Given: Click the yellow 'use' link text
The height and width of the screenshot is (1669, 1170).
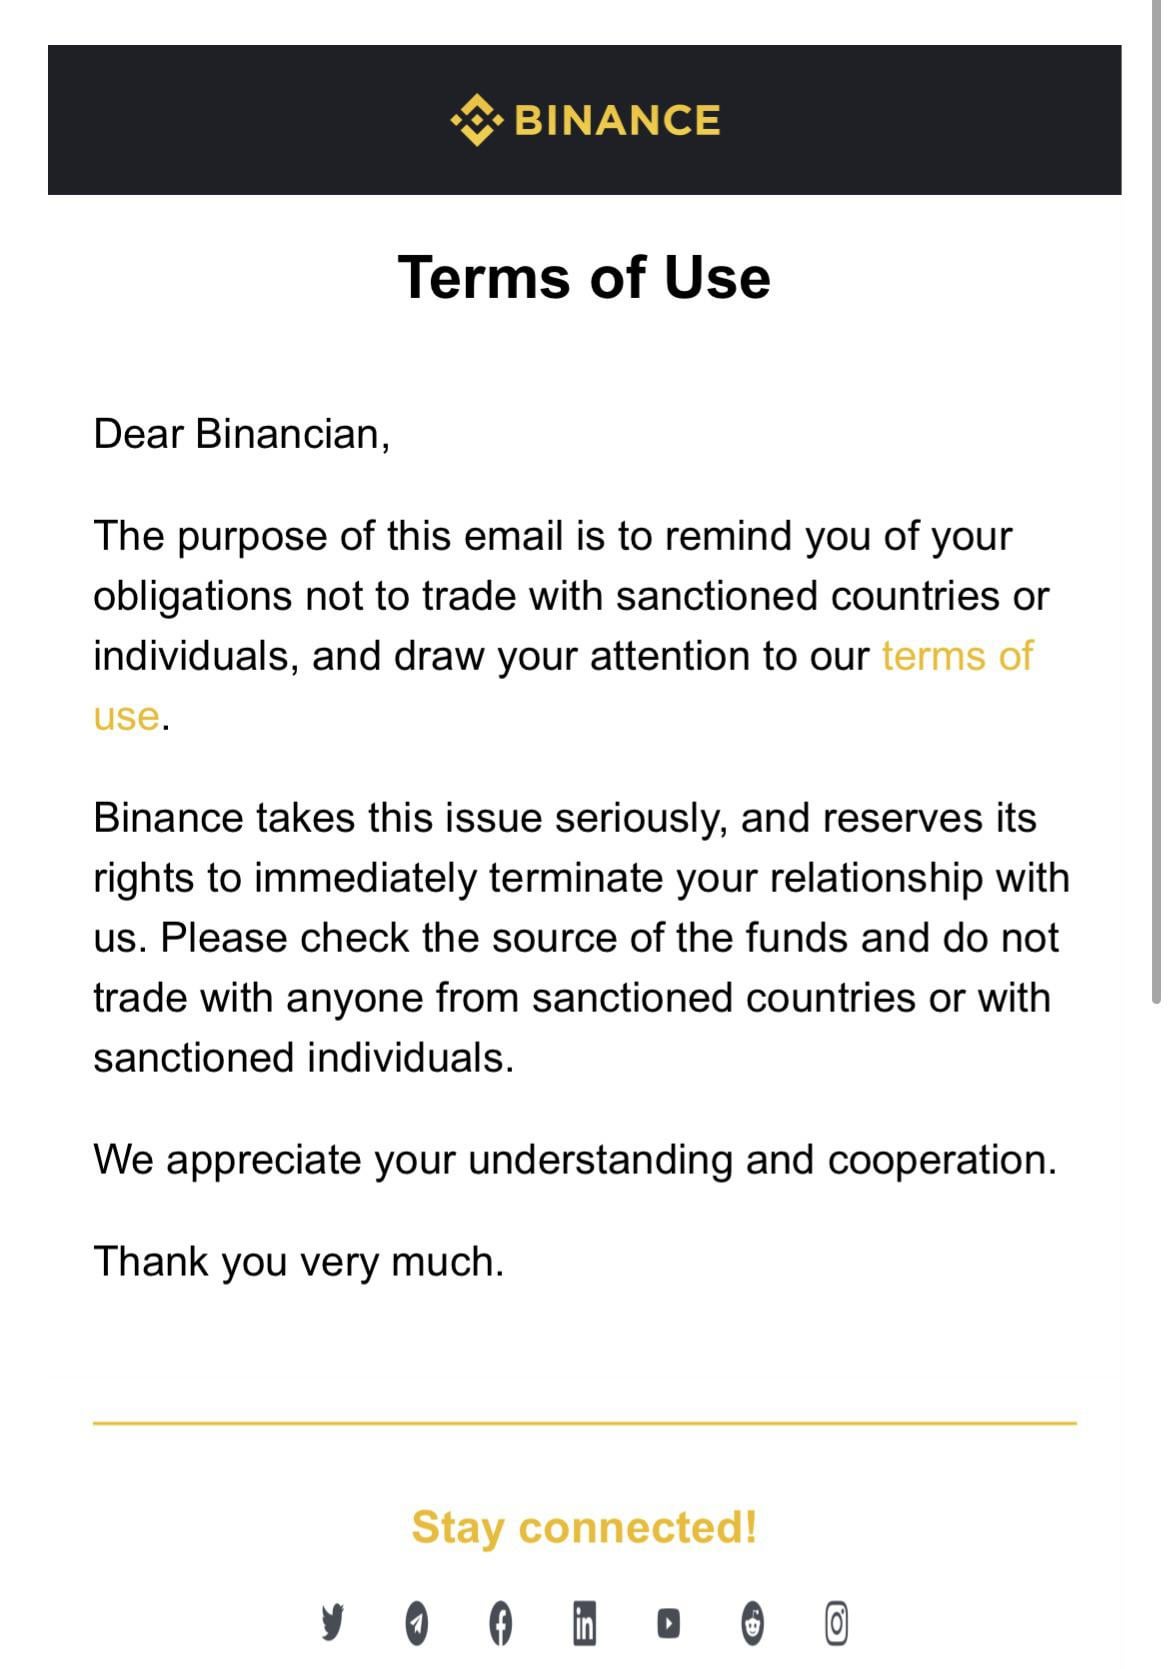Looking at the screenshot, I should (x=126, y=716).
